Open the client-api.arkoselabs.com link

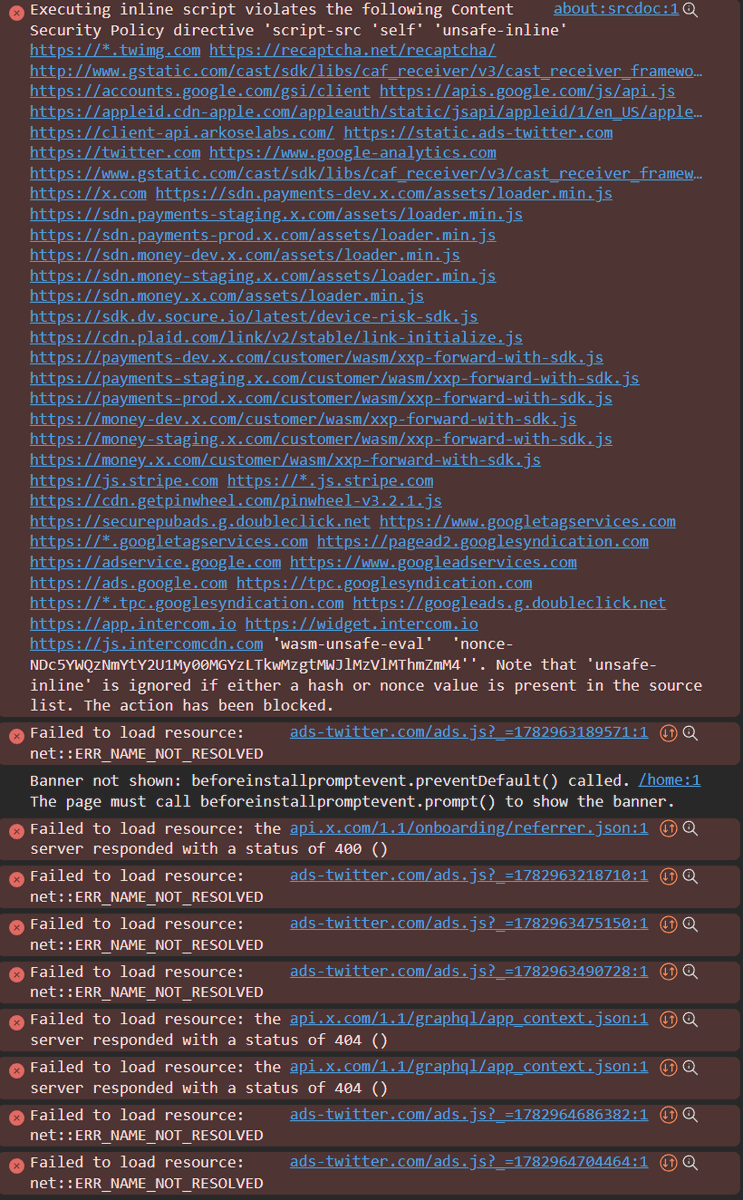coord(182,132)
